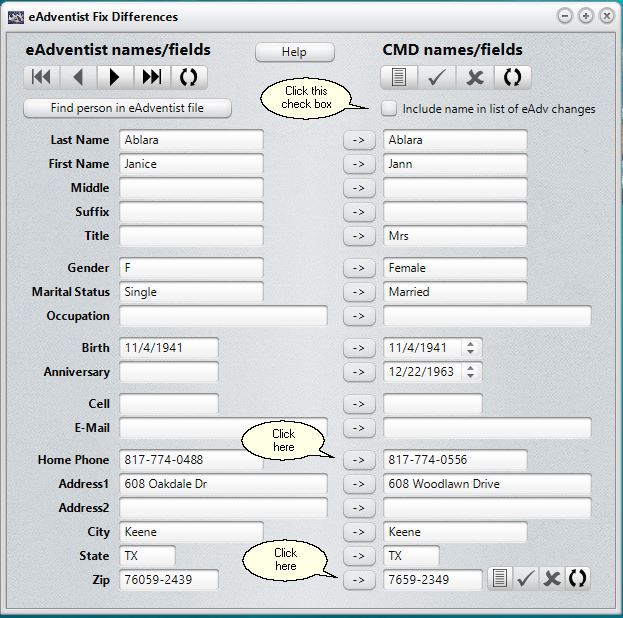Image resolution: width=623 pixels, height=618 pixels.
Task: Click the CMD Cell phone field
Action: 433,404
